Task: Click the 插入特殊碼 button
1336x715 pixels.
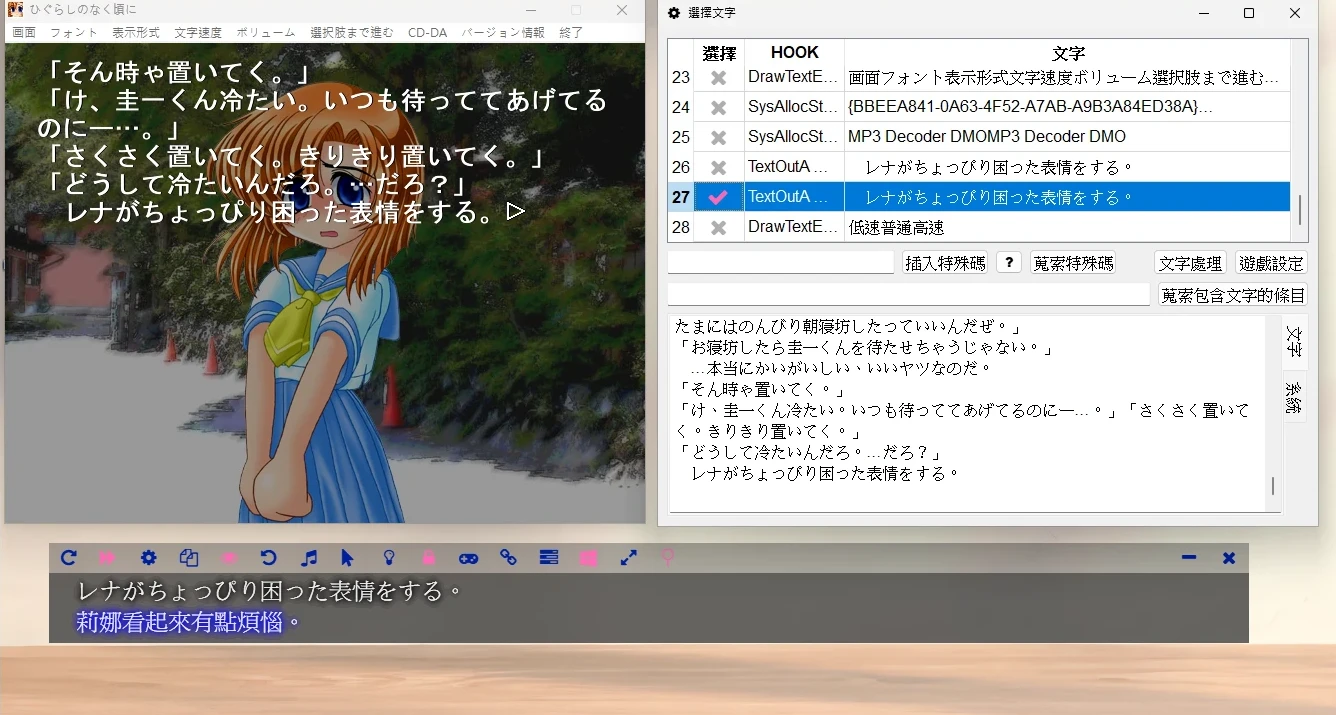Action: click(945, 263)
